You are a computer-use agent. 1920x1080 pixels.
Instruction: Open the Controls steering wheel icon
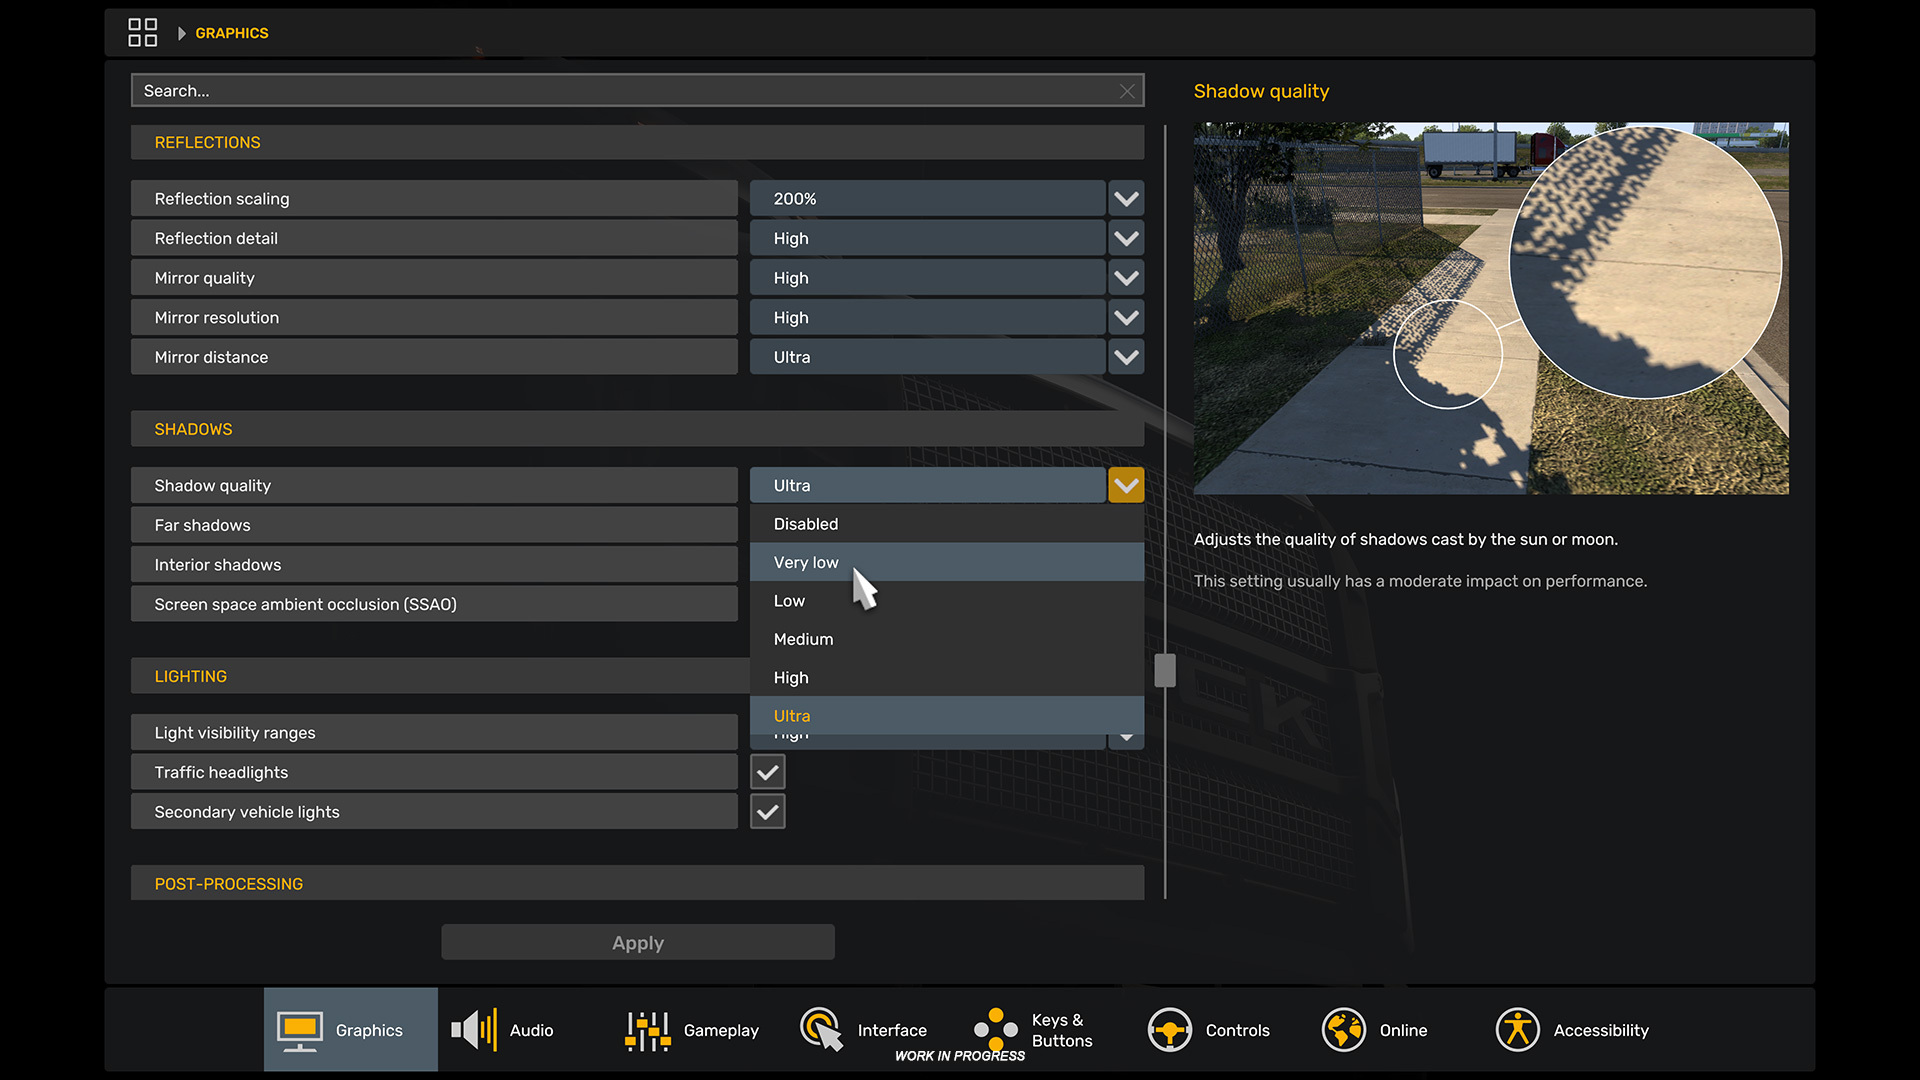1169,1030
